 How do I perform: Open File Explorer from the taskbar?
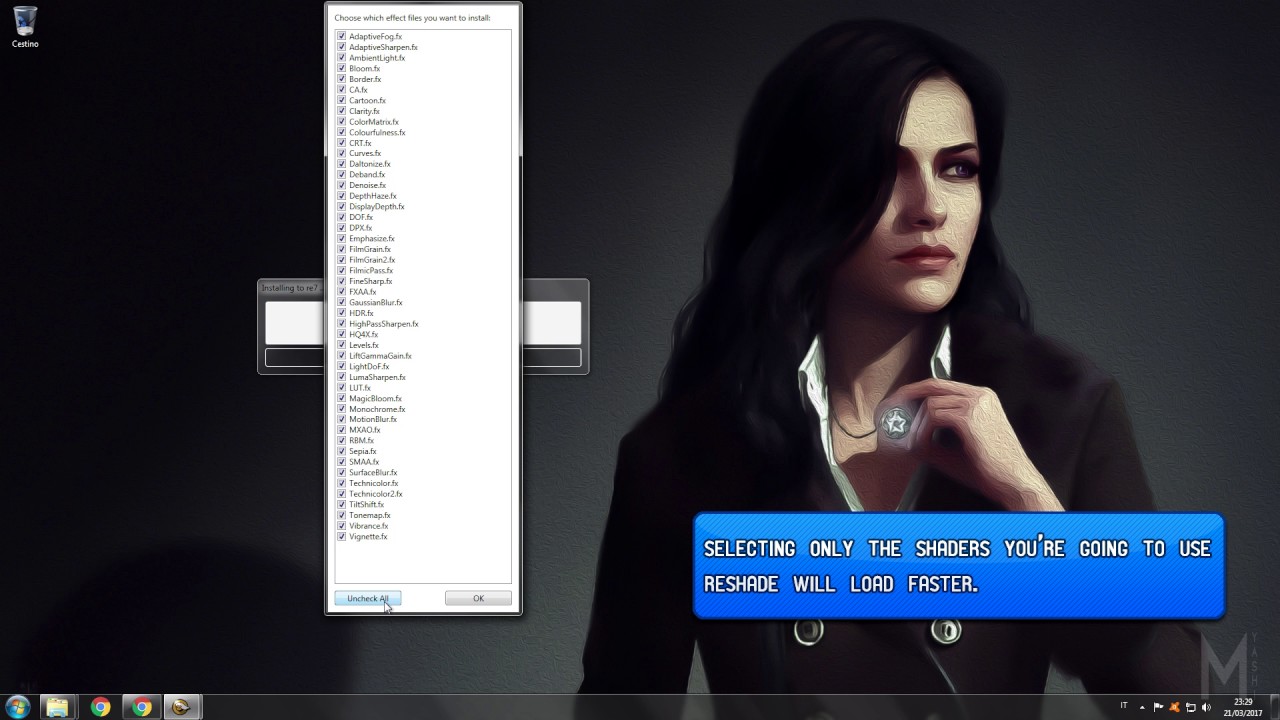coord(58,707)
